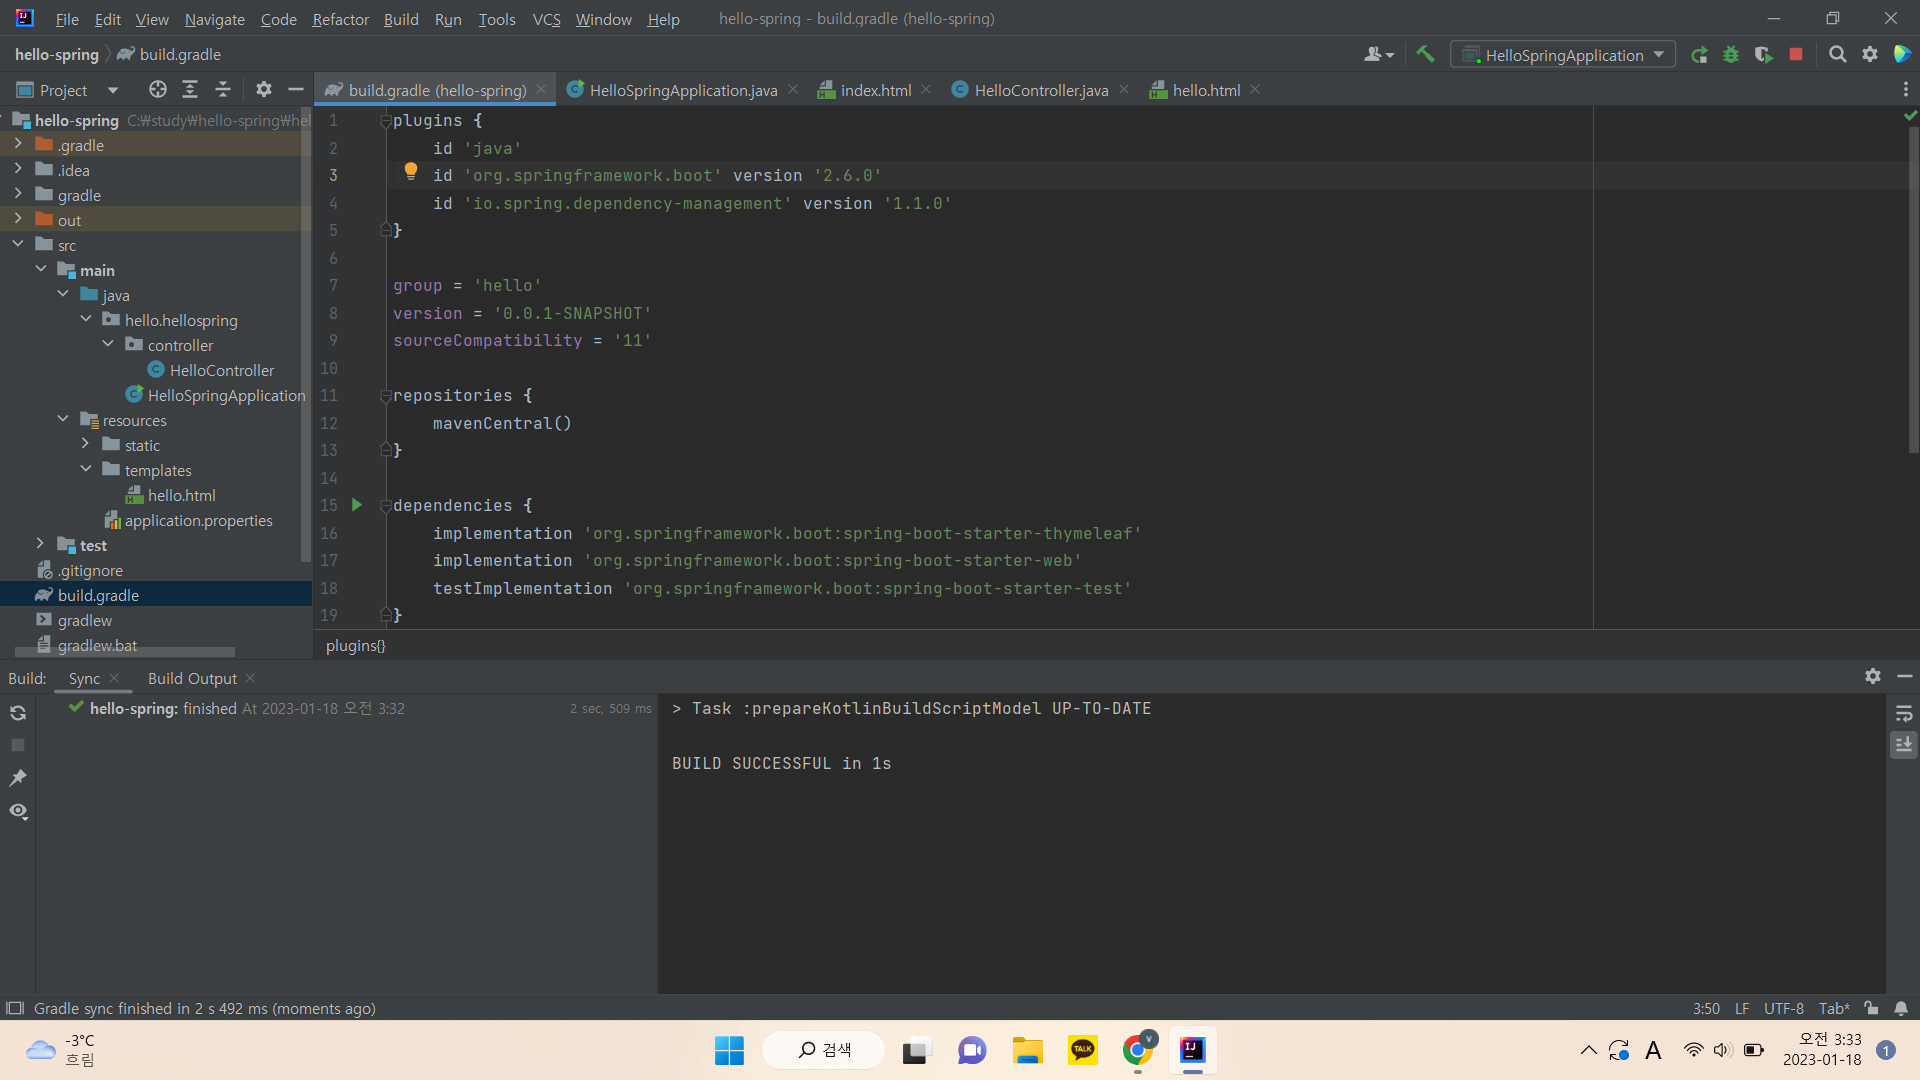Expand the .gradle folder
Screen dimensions: 1920x1080
point(18,144)
